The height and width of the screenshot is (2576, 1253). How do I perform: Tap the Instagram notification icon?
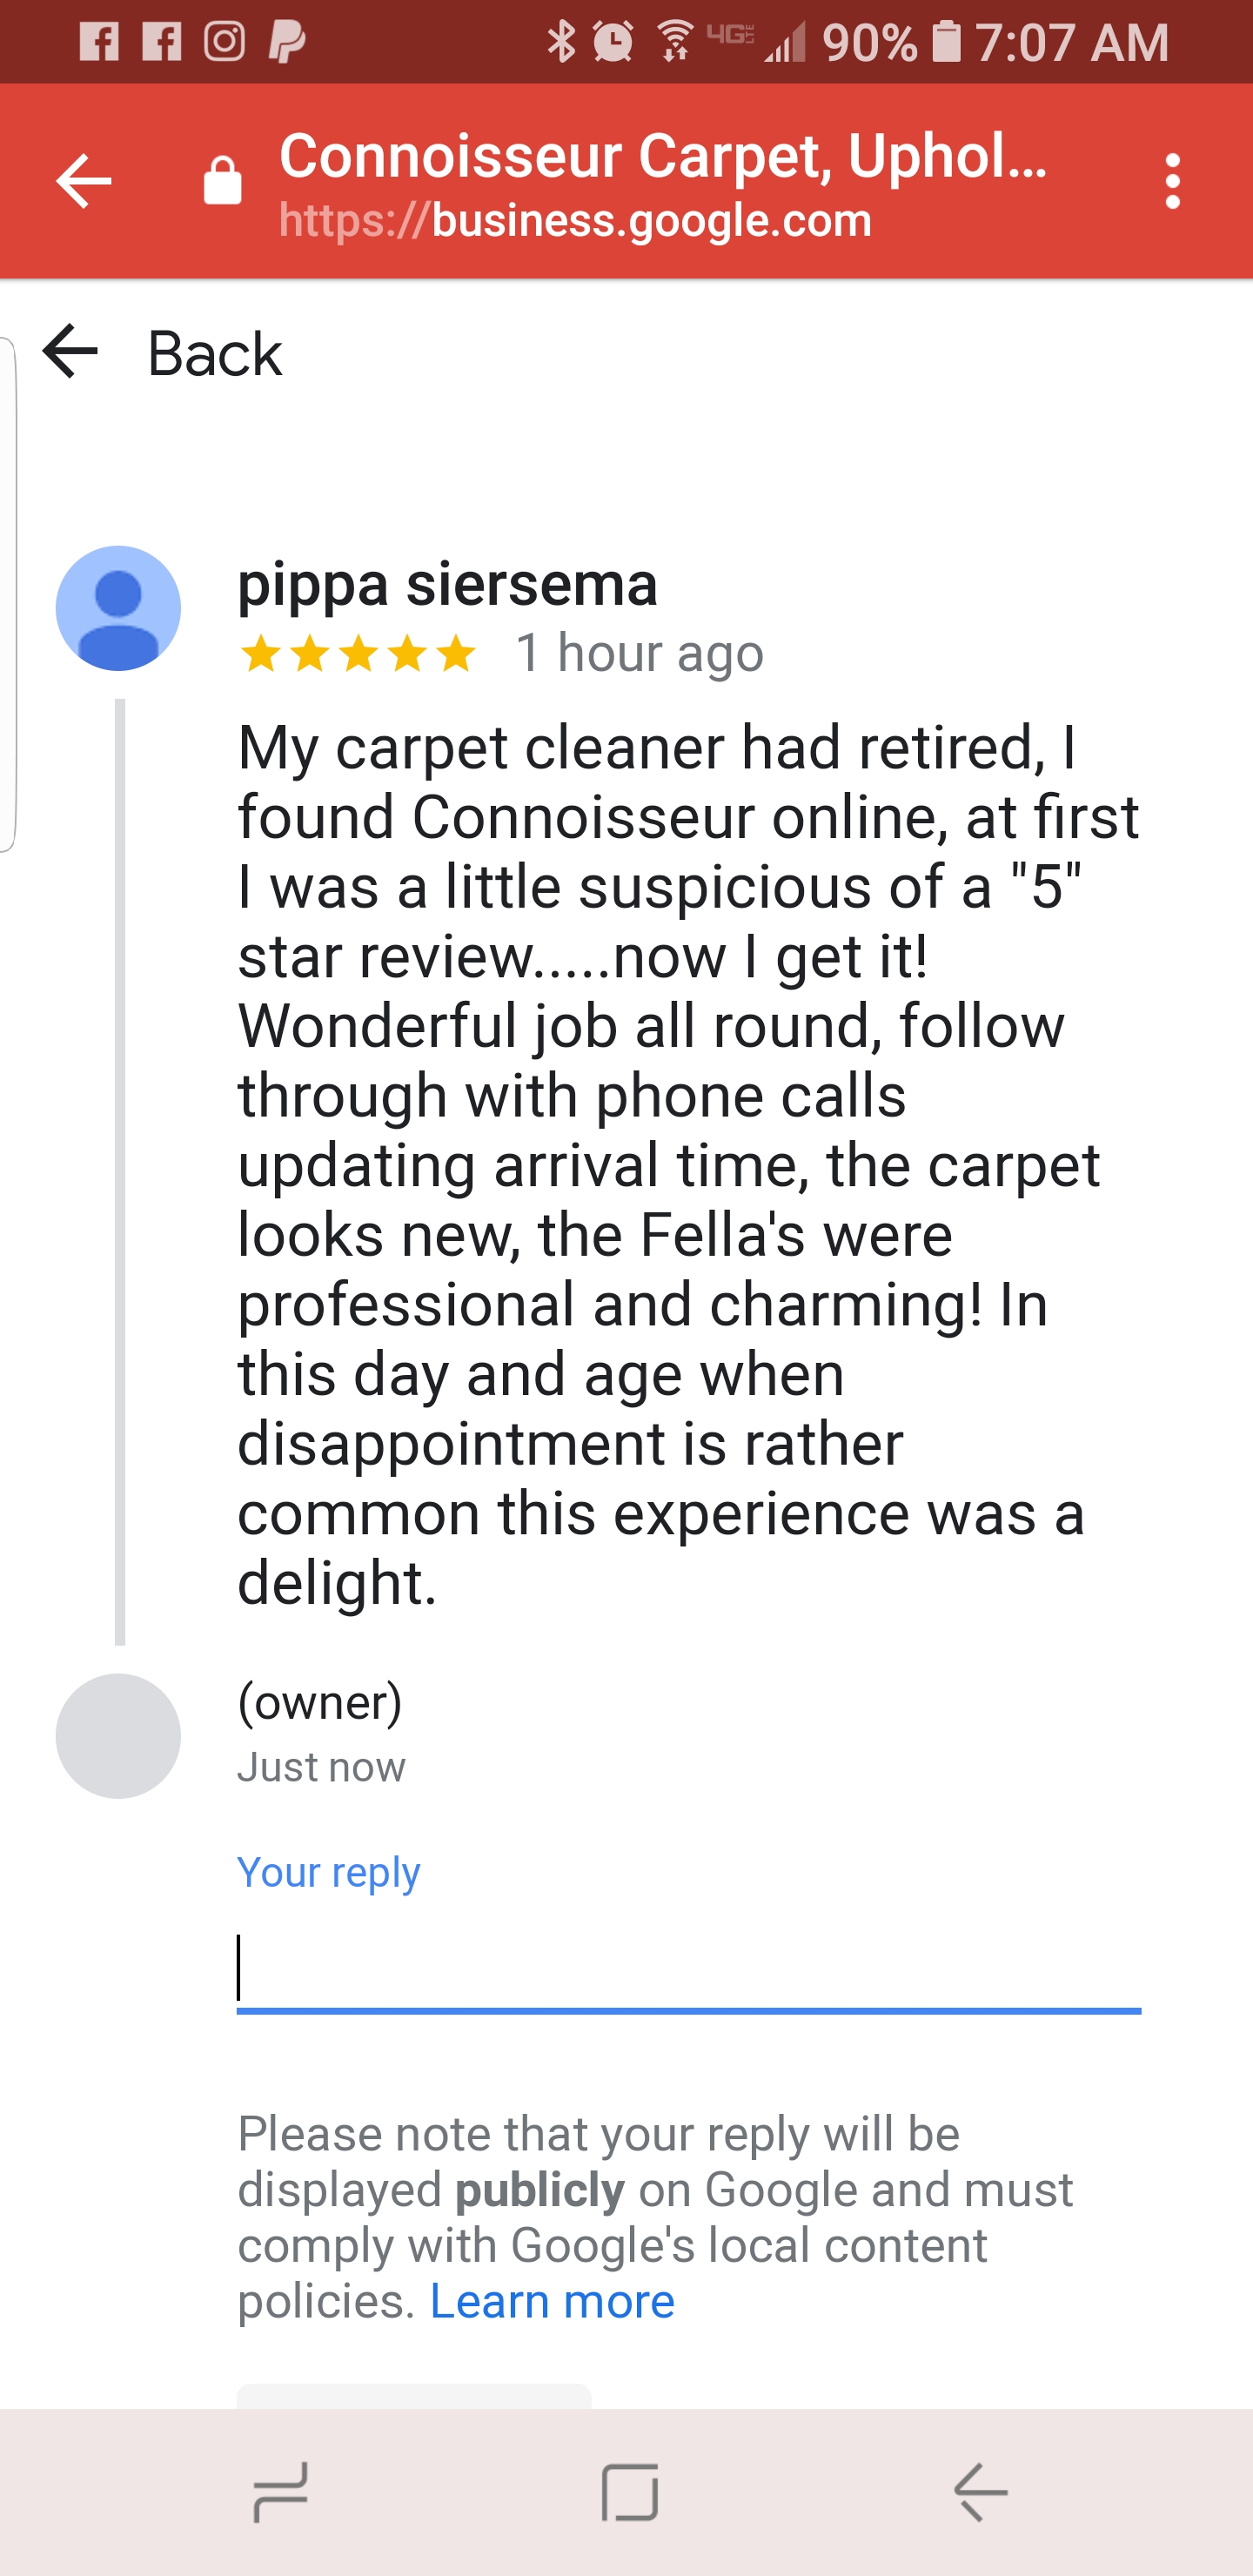[224, 41]
